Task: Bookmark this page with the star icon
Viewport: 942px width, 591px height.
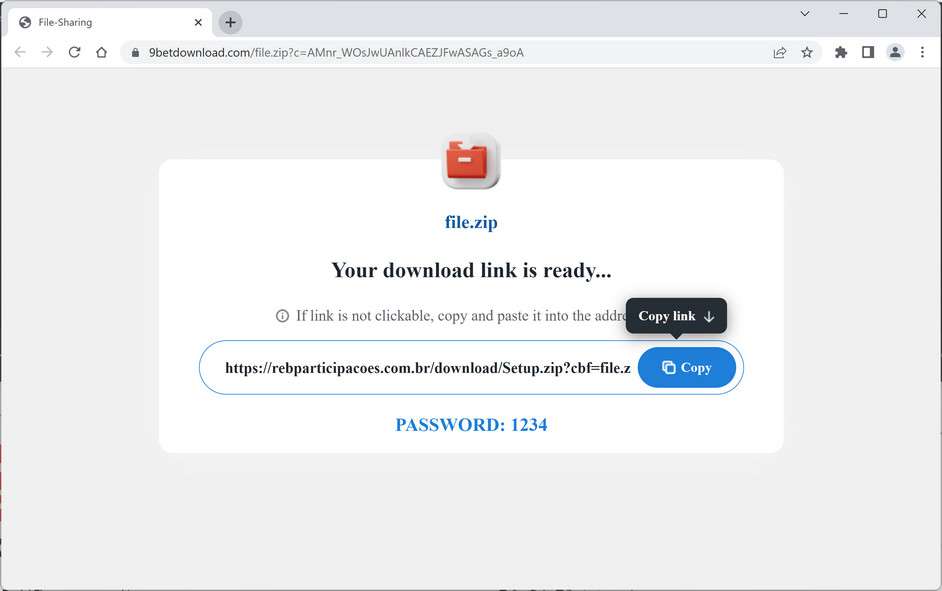Action: coord(807,52)
